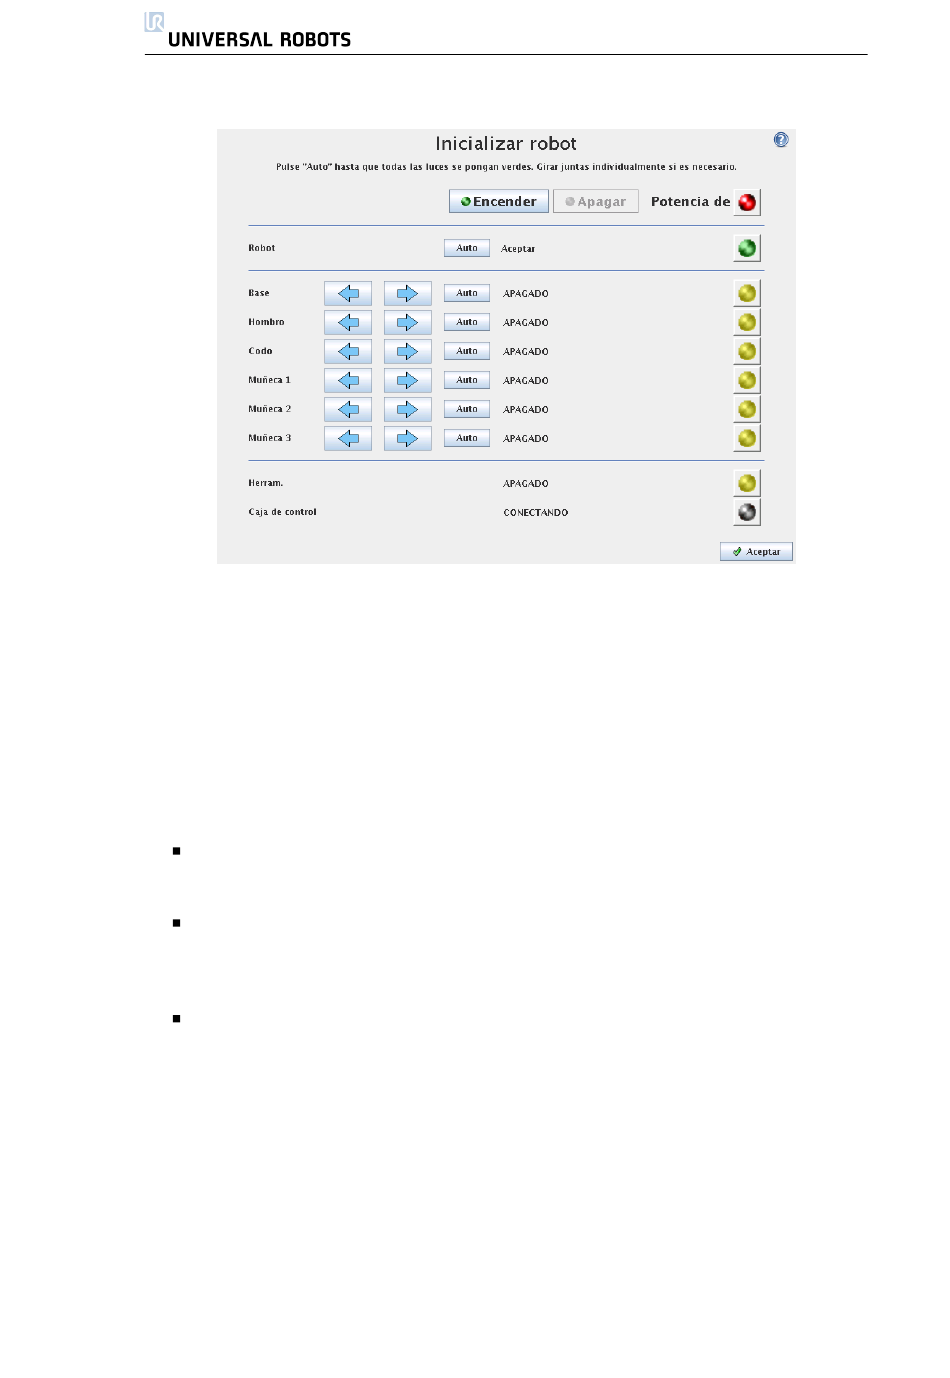Click the Aceptar confirm button at bottom
The width and height of the screenshot is (950, 1378).
click(x=756, y=552)
